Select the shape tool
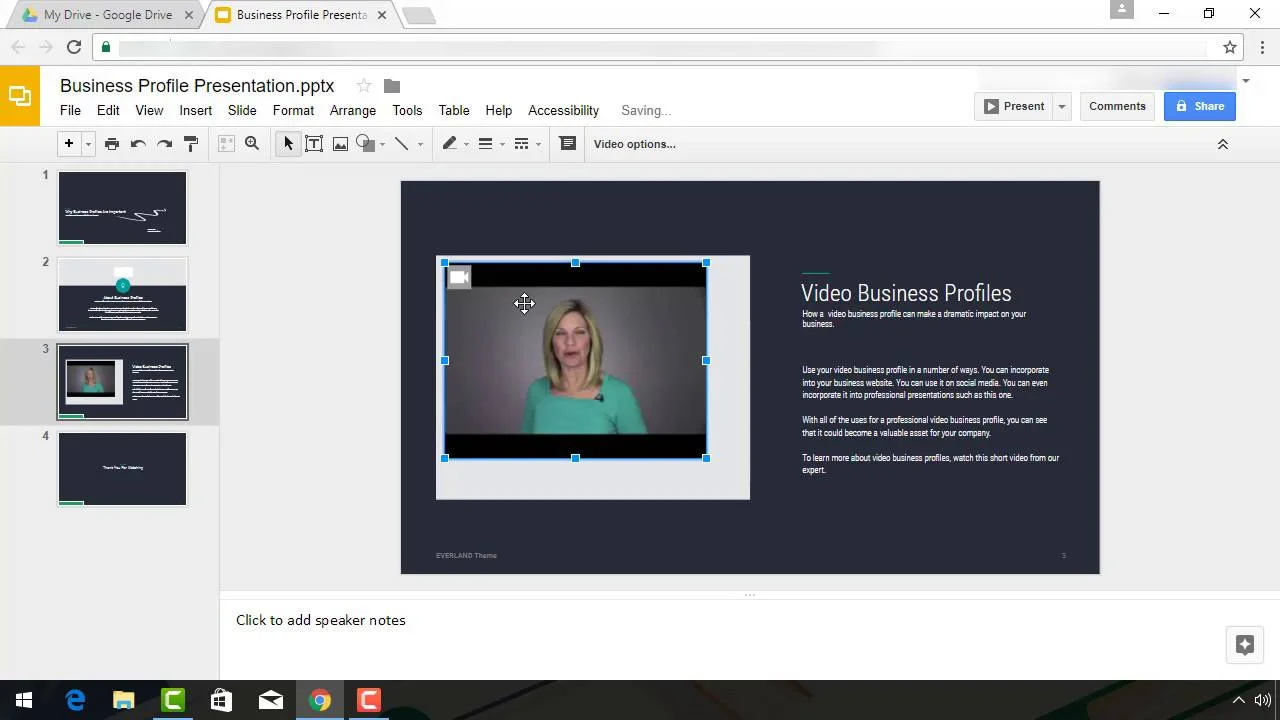The image size is (1280, 720). (x=365, y=144)
